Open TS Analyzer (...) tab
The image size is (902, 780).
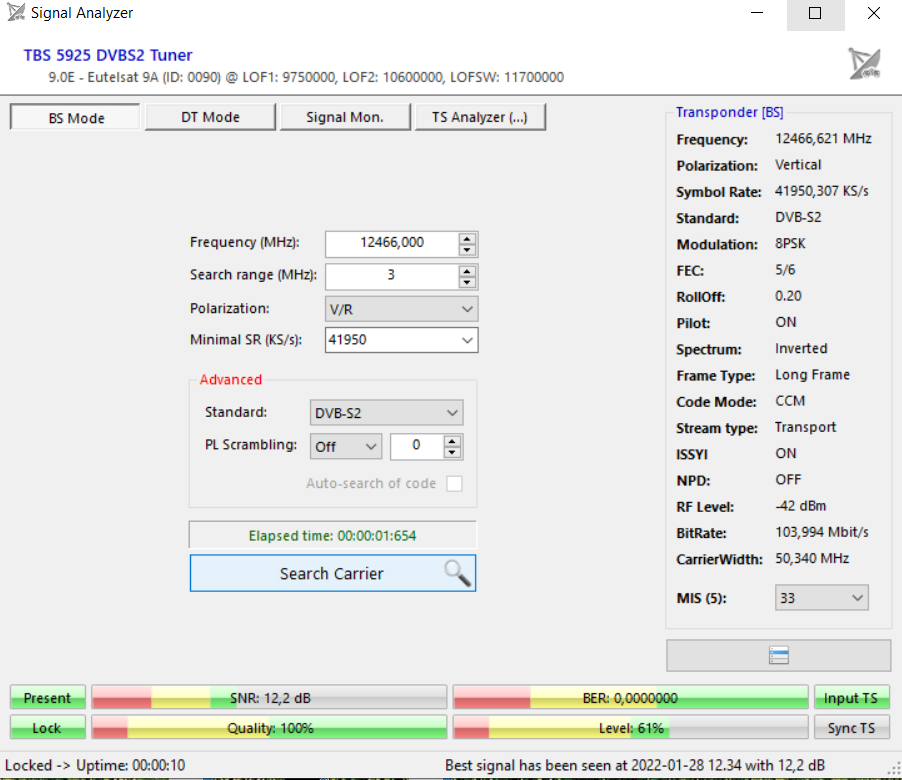pyautogui.click(x=480, y=117)
